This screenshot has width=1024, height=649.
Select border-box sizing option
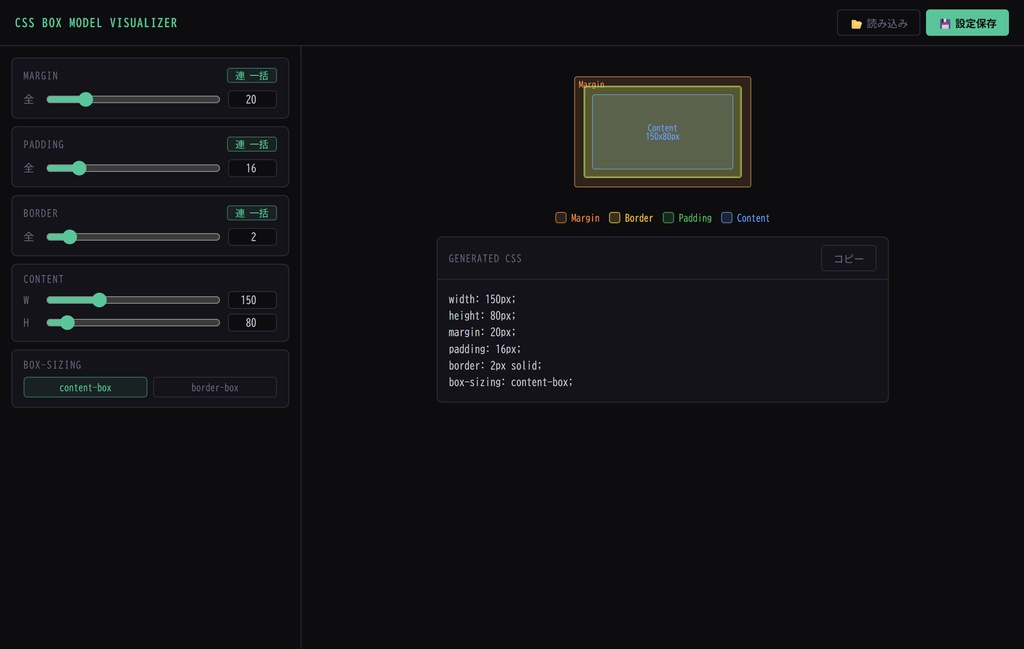215,387
